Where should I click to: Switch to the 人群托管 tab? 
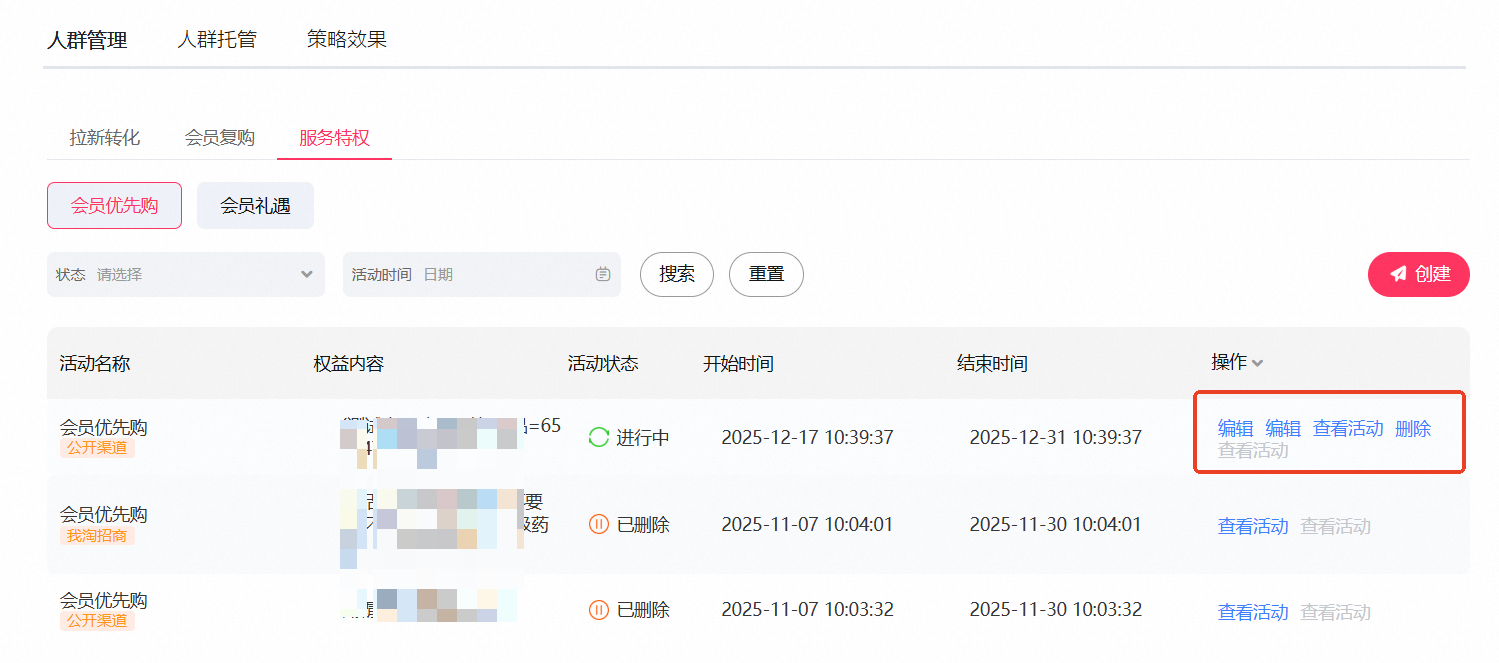point(217,40)
